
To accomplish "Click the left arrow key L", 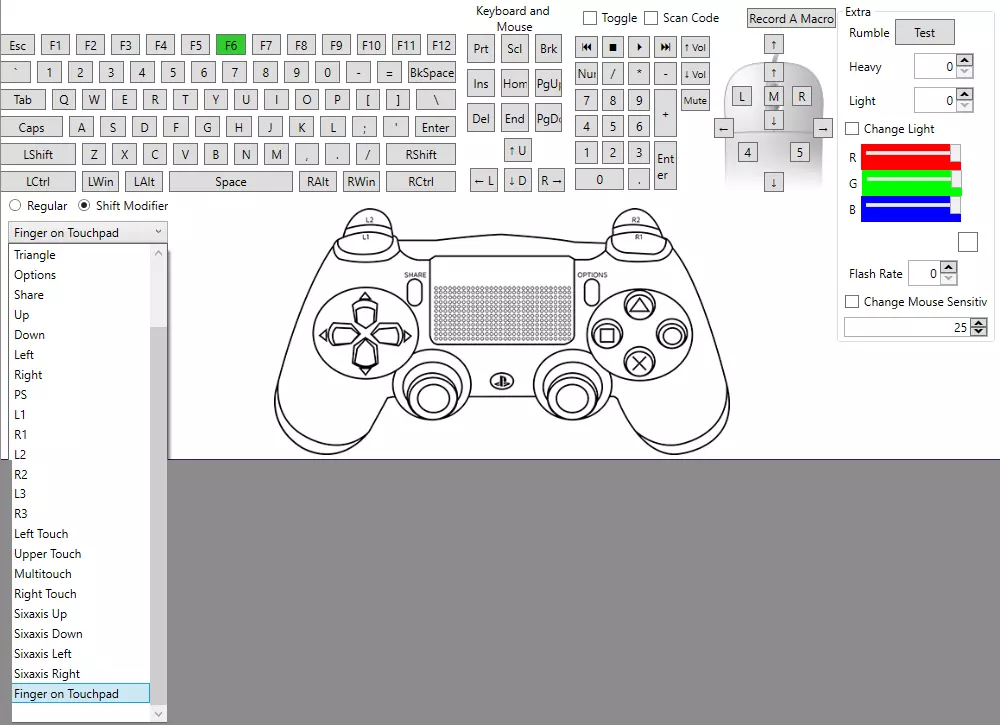I will 483,180.
